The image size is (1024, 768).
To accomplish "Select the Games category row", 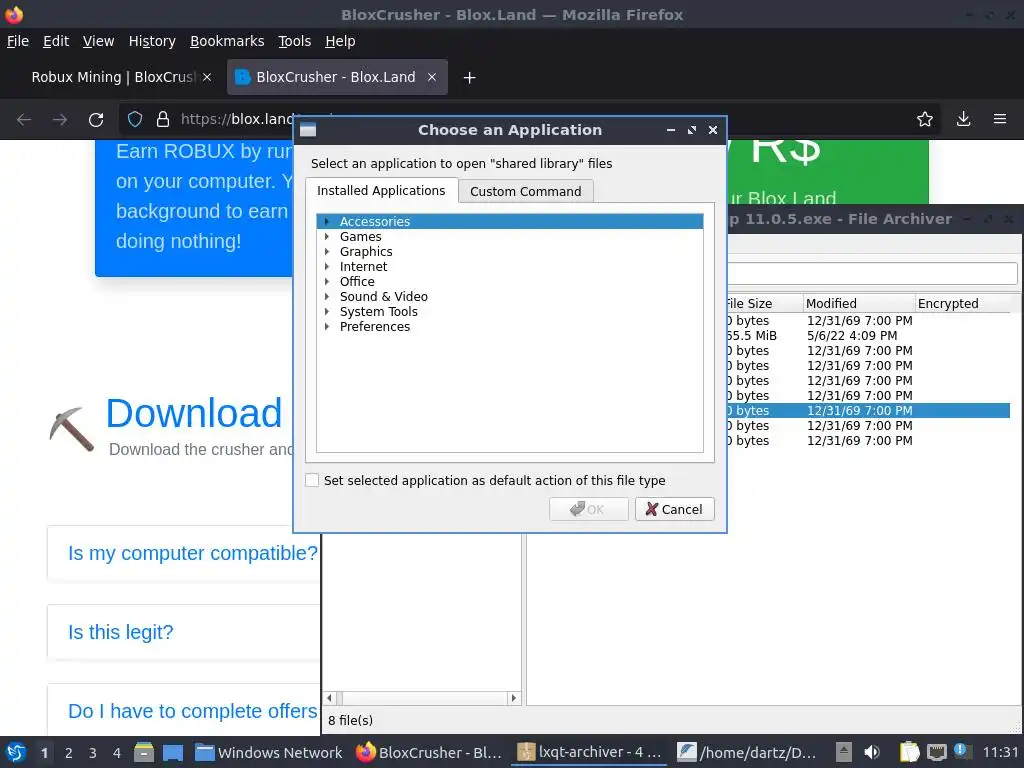I will click(509, 236).
